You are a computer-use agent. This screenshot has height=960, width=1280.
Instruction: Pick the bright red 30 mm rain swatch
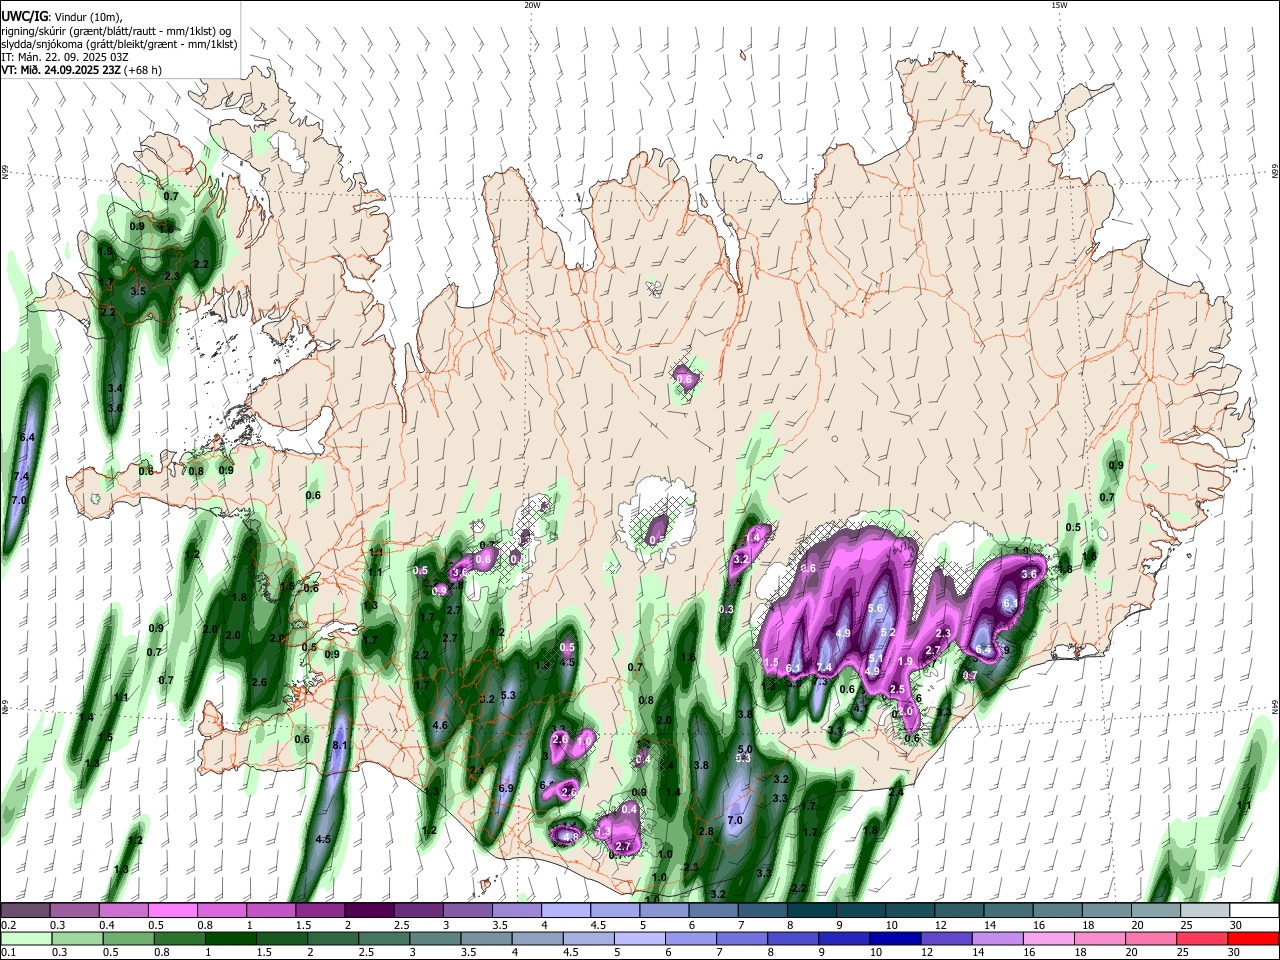click(1254, 938)
